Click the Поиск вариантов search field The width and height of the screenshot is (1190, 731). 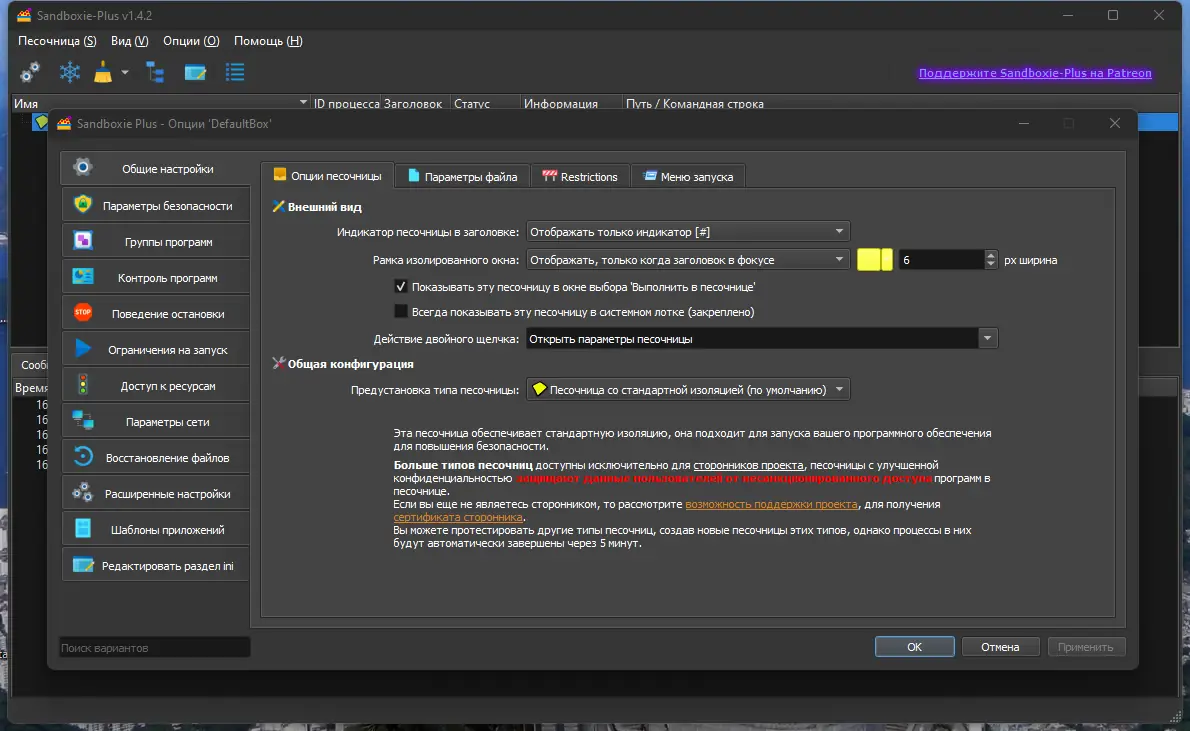tap(155, 648)
